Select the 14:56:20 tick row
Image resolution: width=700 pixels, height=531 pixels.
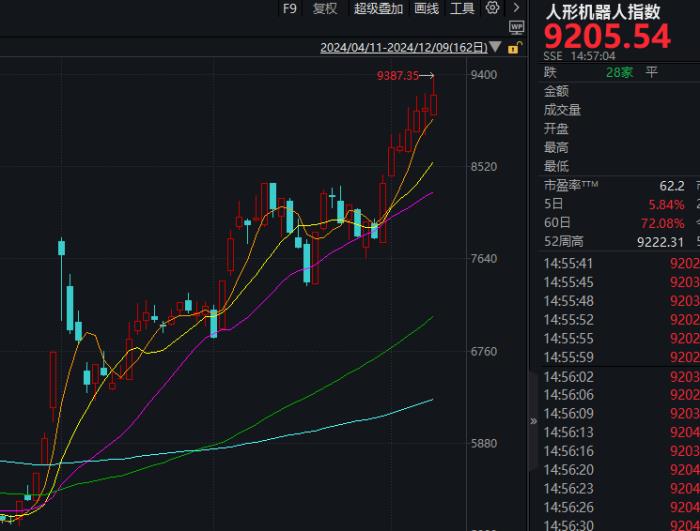click(x=620, y=470)
